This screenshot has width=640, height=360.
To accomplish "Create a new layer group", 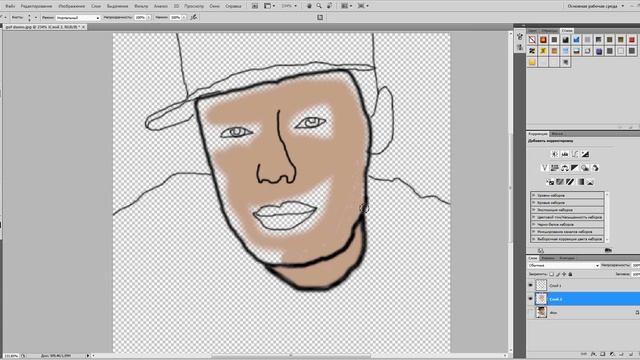I will [621, 355].
